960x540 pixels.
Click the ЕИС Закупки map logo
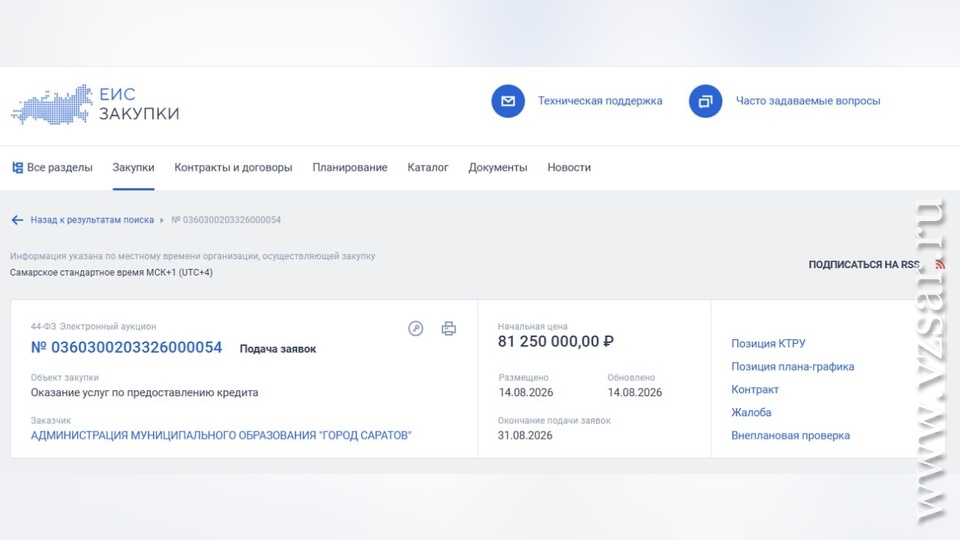coord(53,105)
